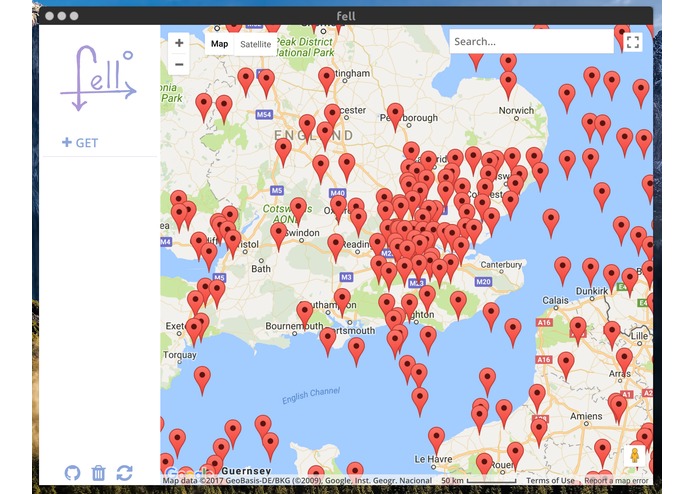Click the refresh arrows icon
Viewport: 695px width, 494px height.
(x=125, y=473)
